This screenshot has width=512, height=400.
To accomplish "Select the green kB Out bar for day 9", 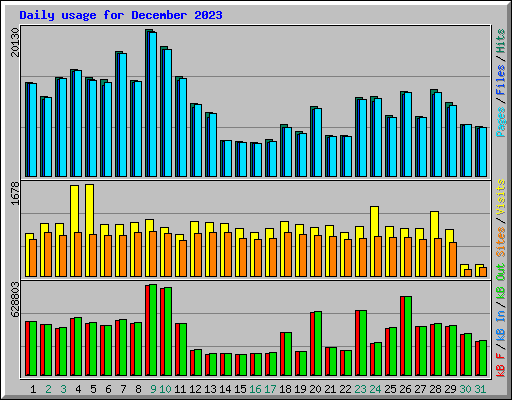I will 153,330.
